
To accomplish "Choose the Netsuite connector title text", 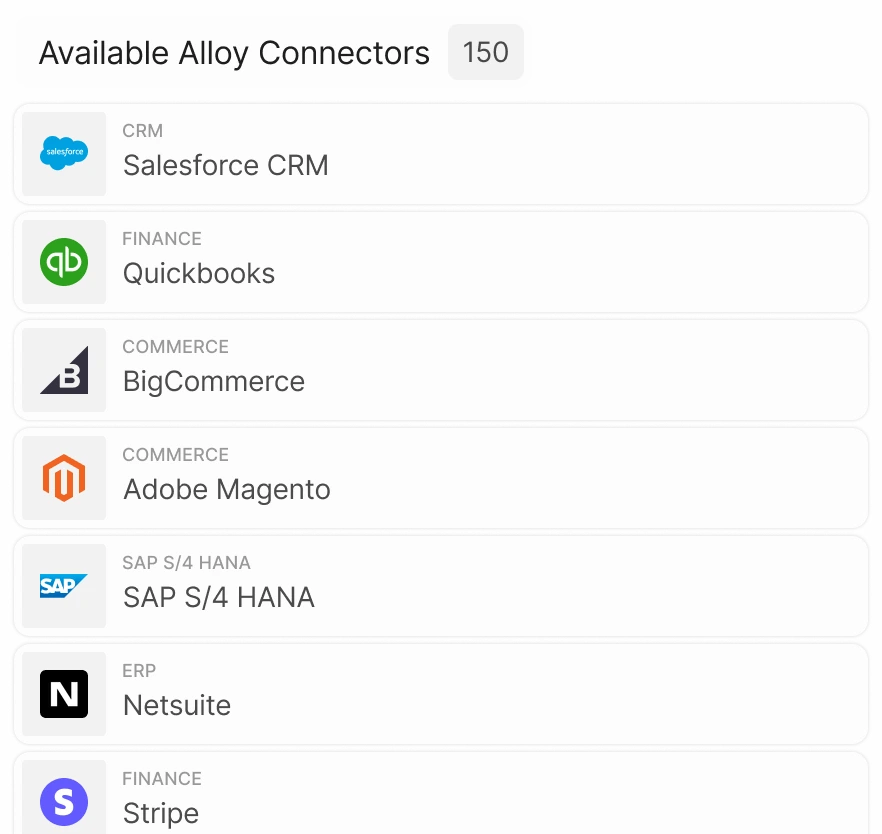I will (177, 705).
